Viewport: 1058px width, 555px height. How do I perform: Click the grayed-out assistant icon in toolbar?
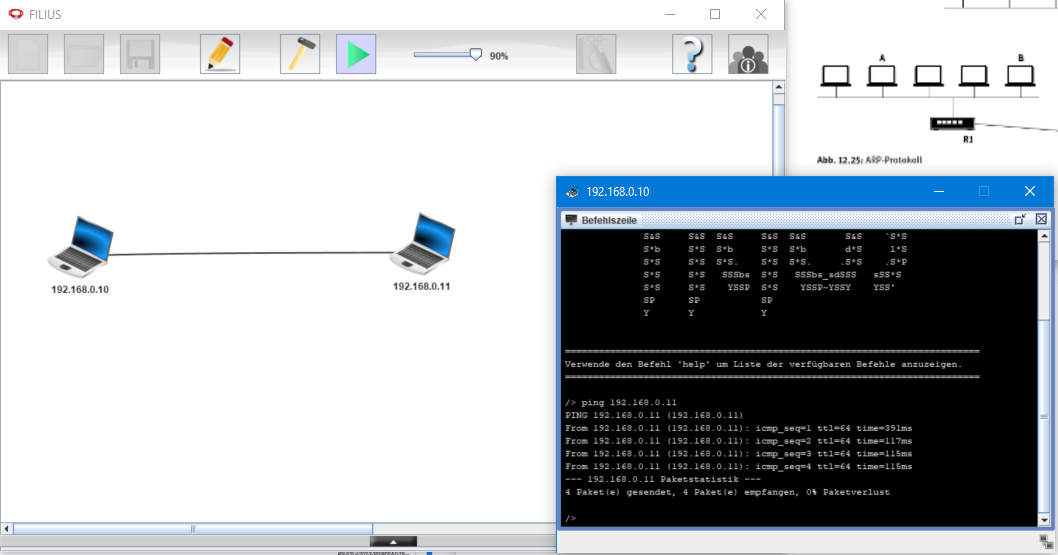[596, 54]
